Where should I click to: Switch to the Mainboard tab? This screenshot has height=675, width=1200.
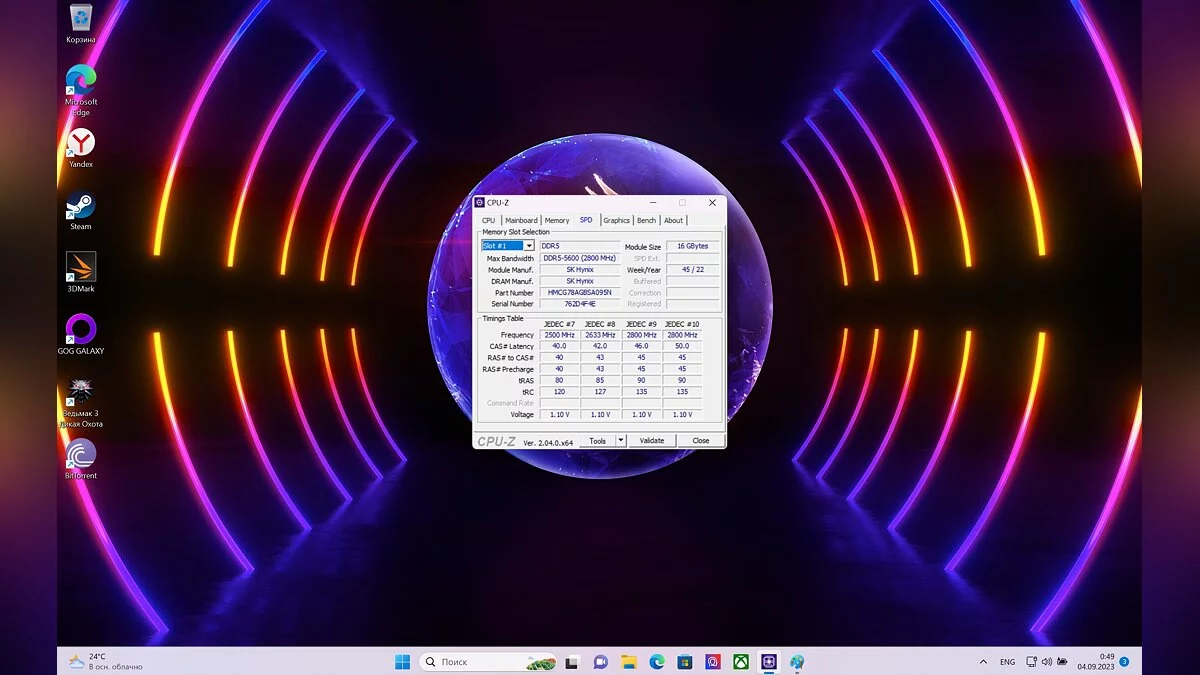click(x=521, y=220)
